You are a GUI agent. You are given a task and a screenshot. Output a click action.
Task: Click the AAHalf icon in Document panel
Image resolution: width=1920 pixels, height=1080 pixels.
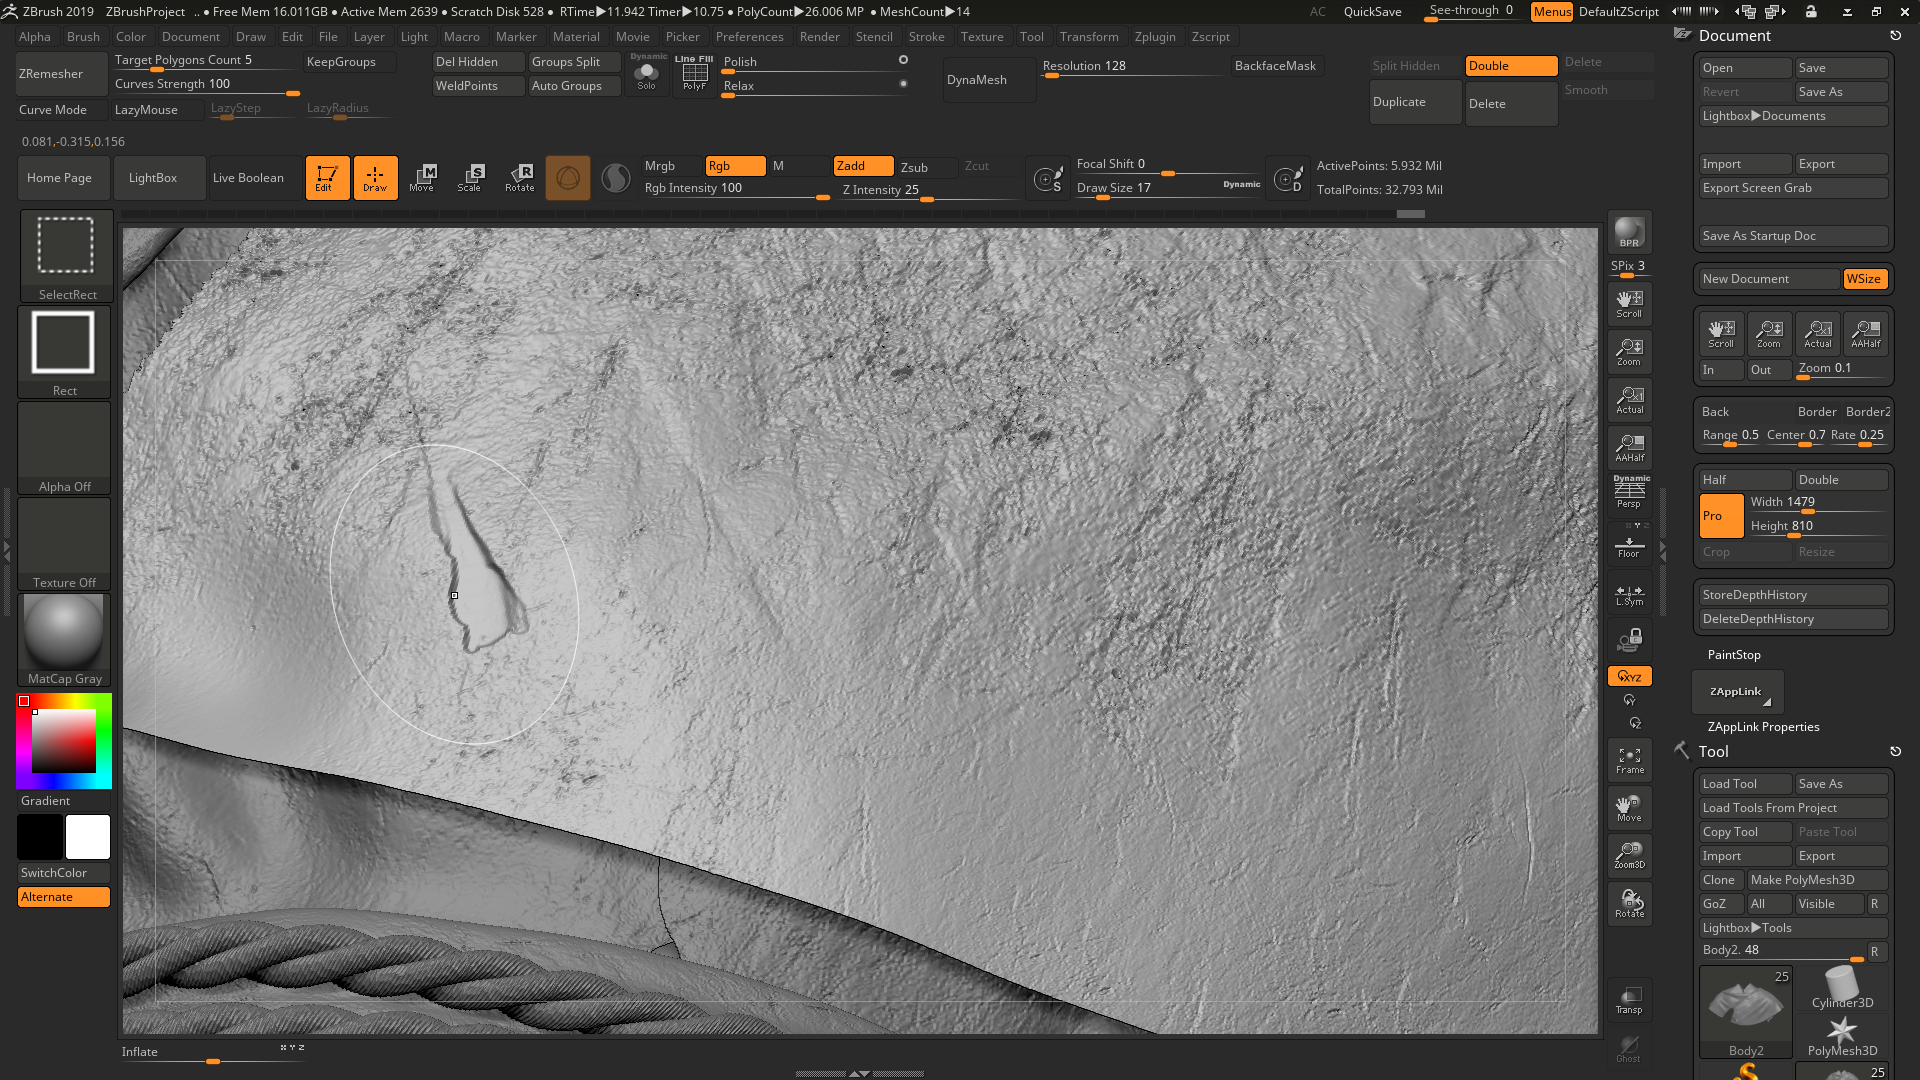[x=1865, y=334]
